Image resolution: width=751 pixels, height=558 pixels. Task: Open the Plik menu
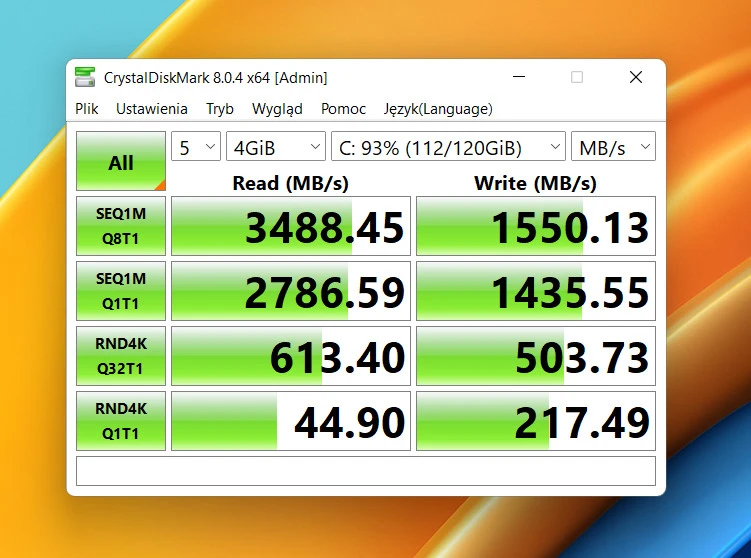[x=87, y=109]
